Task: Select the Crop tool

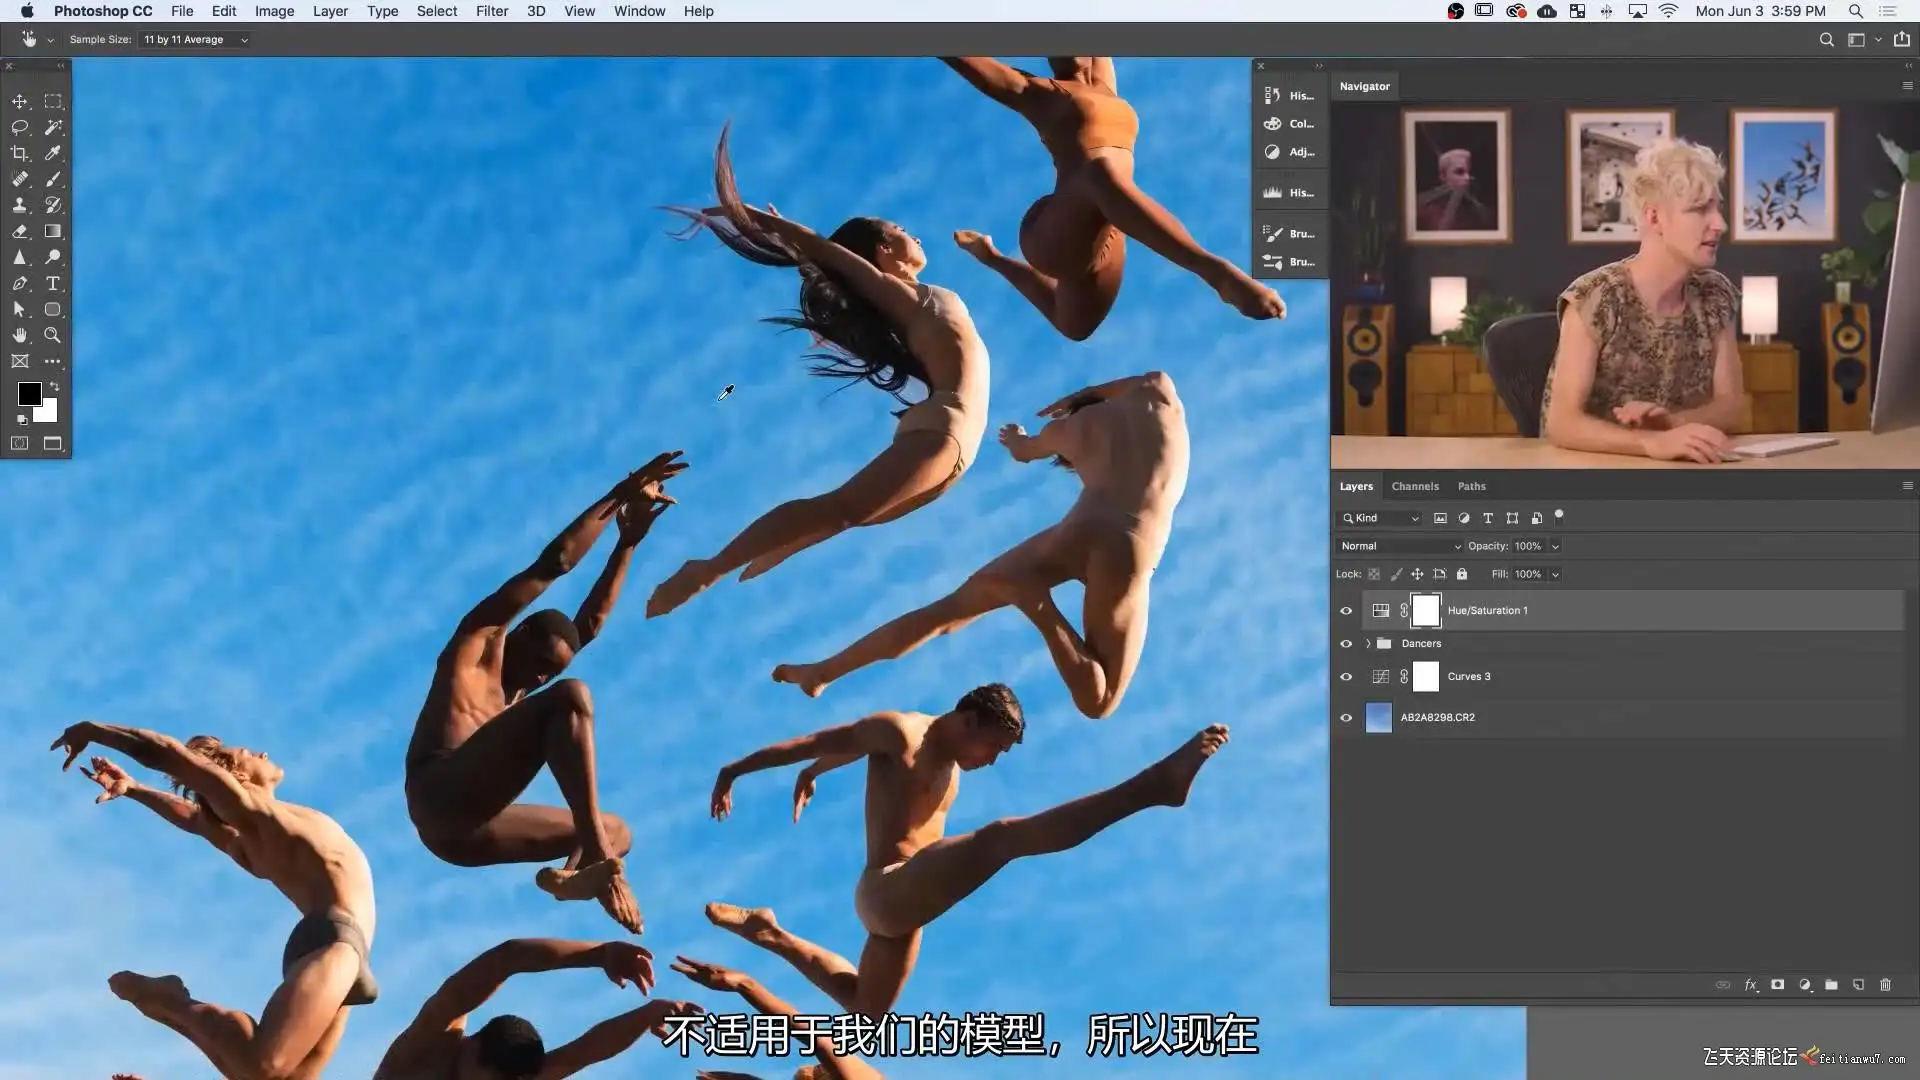Action: [x=19, y=153]
